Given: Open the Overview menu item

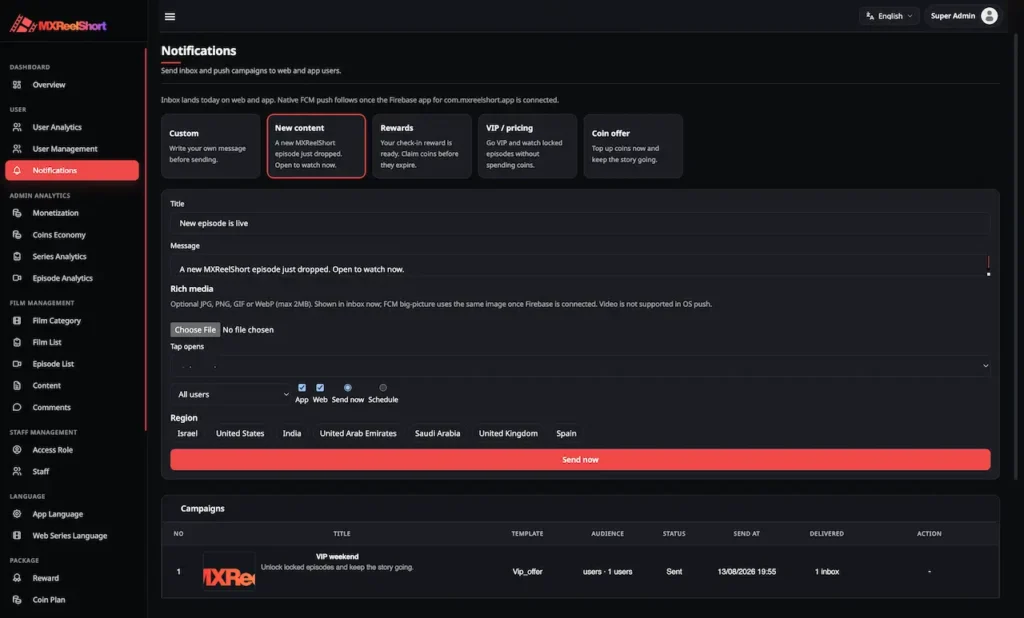Looking at the screenshot, I should [x=72, y=85].
